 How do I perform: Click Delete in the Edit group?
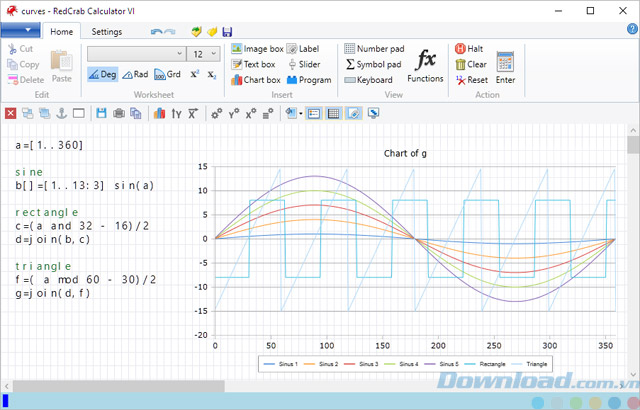tap(26, 80)
